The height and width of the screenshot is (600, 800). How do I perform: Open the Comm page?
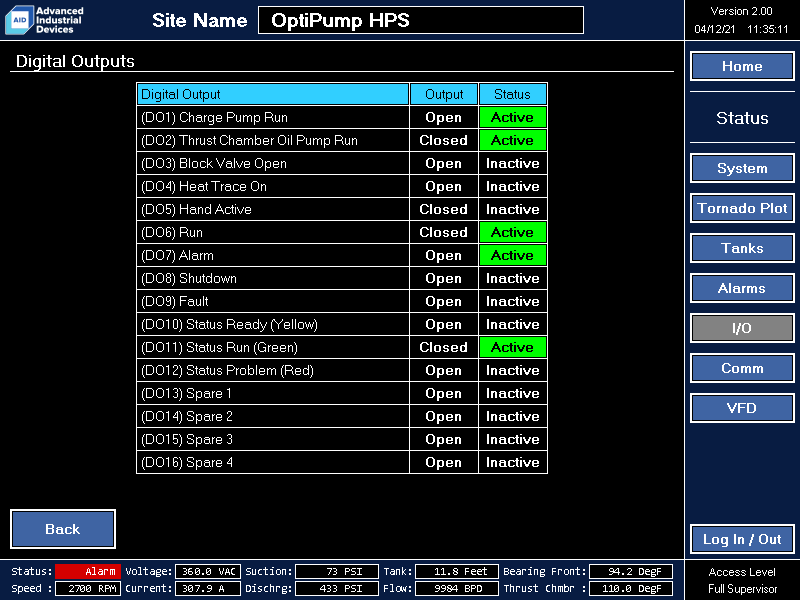coord(742,368)
